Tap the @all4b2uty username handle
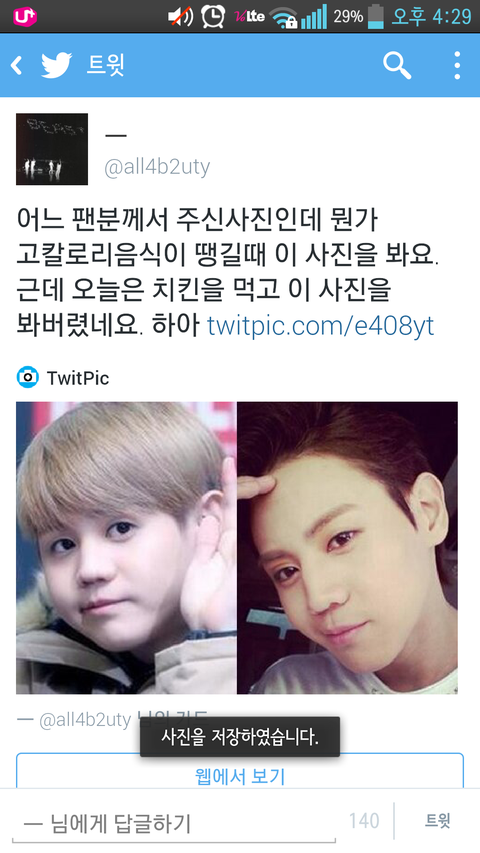The height and width of the screenshot is (853, 480). (x=157, y=166)
